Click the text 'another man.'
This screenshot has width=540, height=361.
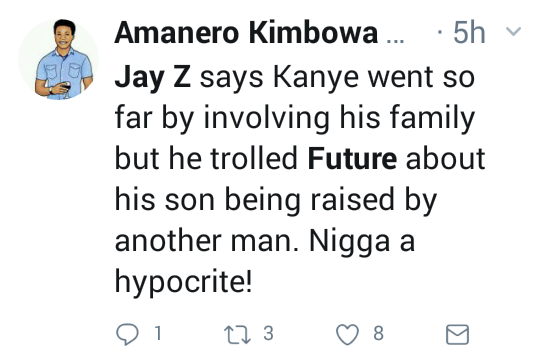pos(207,241)
